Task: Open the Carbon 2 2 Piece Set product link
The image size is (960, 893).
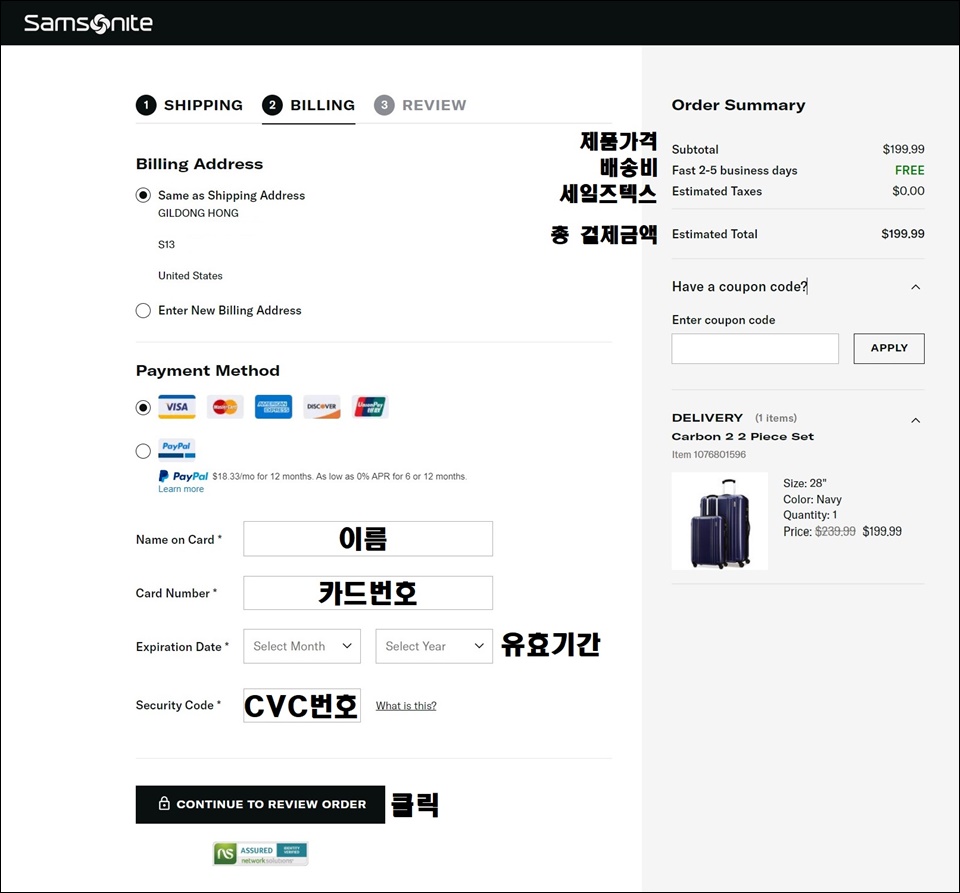Action: (x=743, y=436)
